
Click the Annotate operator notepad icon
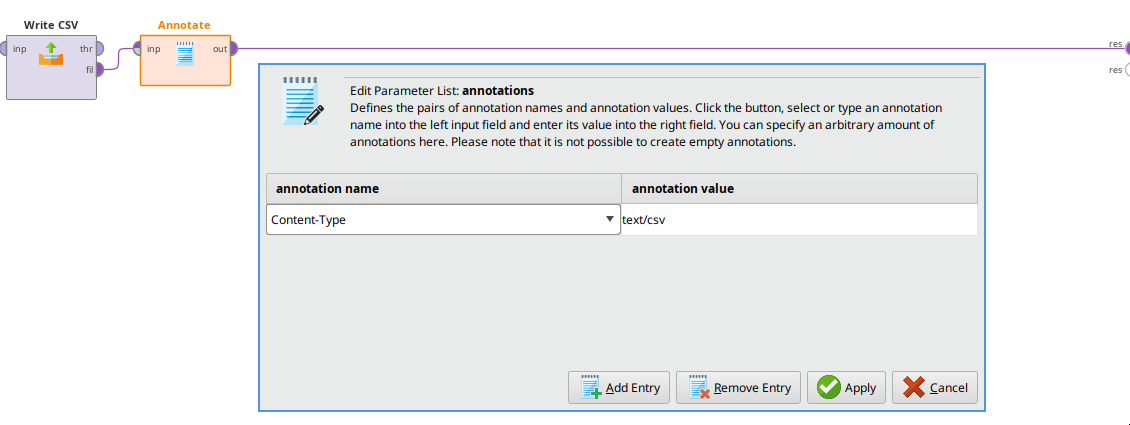pyautogui.click(x=184, y=53)
